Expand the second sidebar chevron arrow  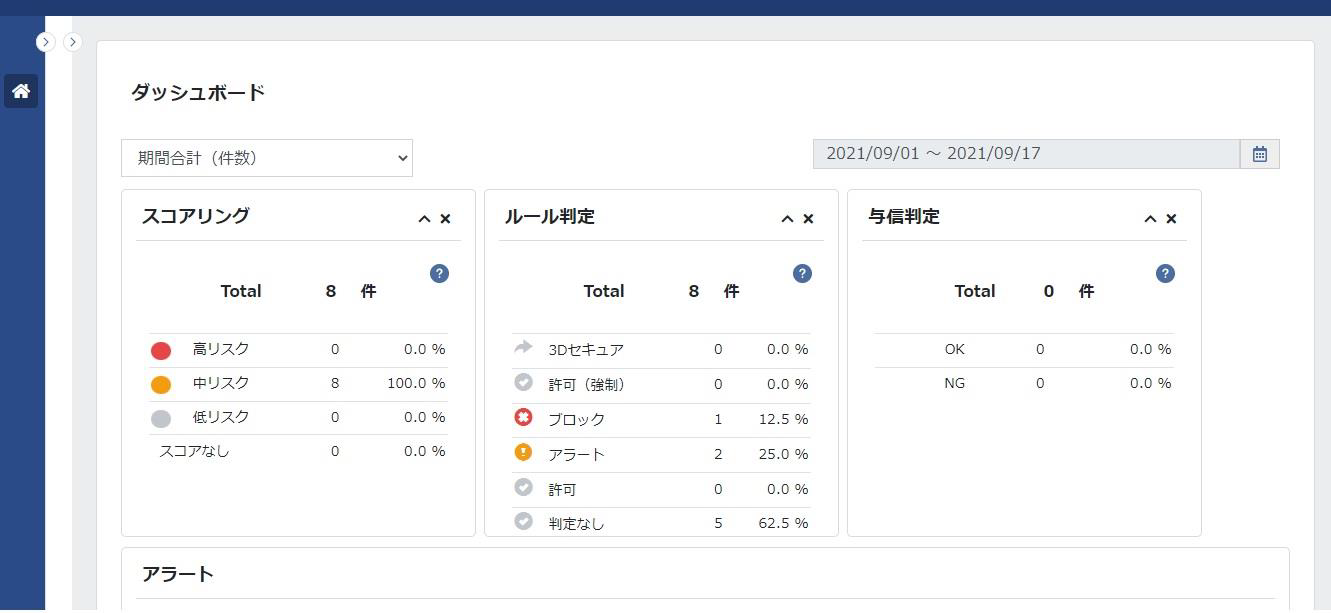[x=72, y=42]
